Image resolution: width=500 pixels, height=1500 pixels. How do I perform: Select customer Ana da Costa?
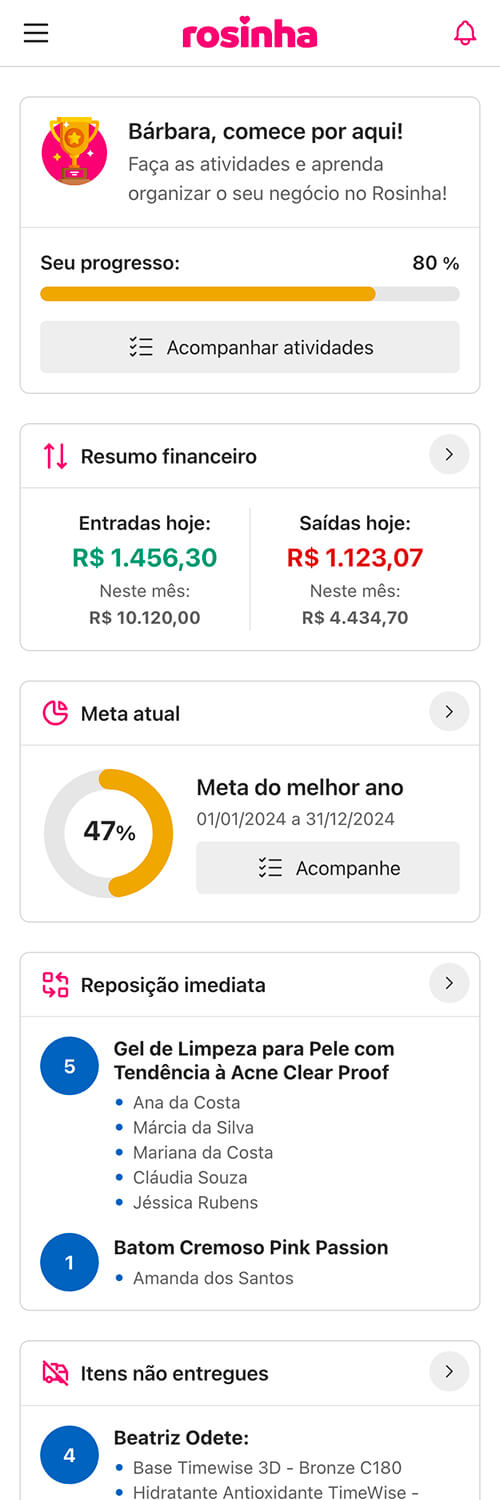[187, 1103]
